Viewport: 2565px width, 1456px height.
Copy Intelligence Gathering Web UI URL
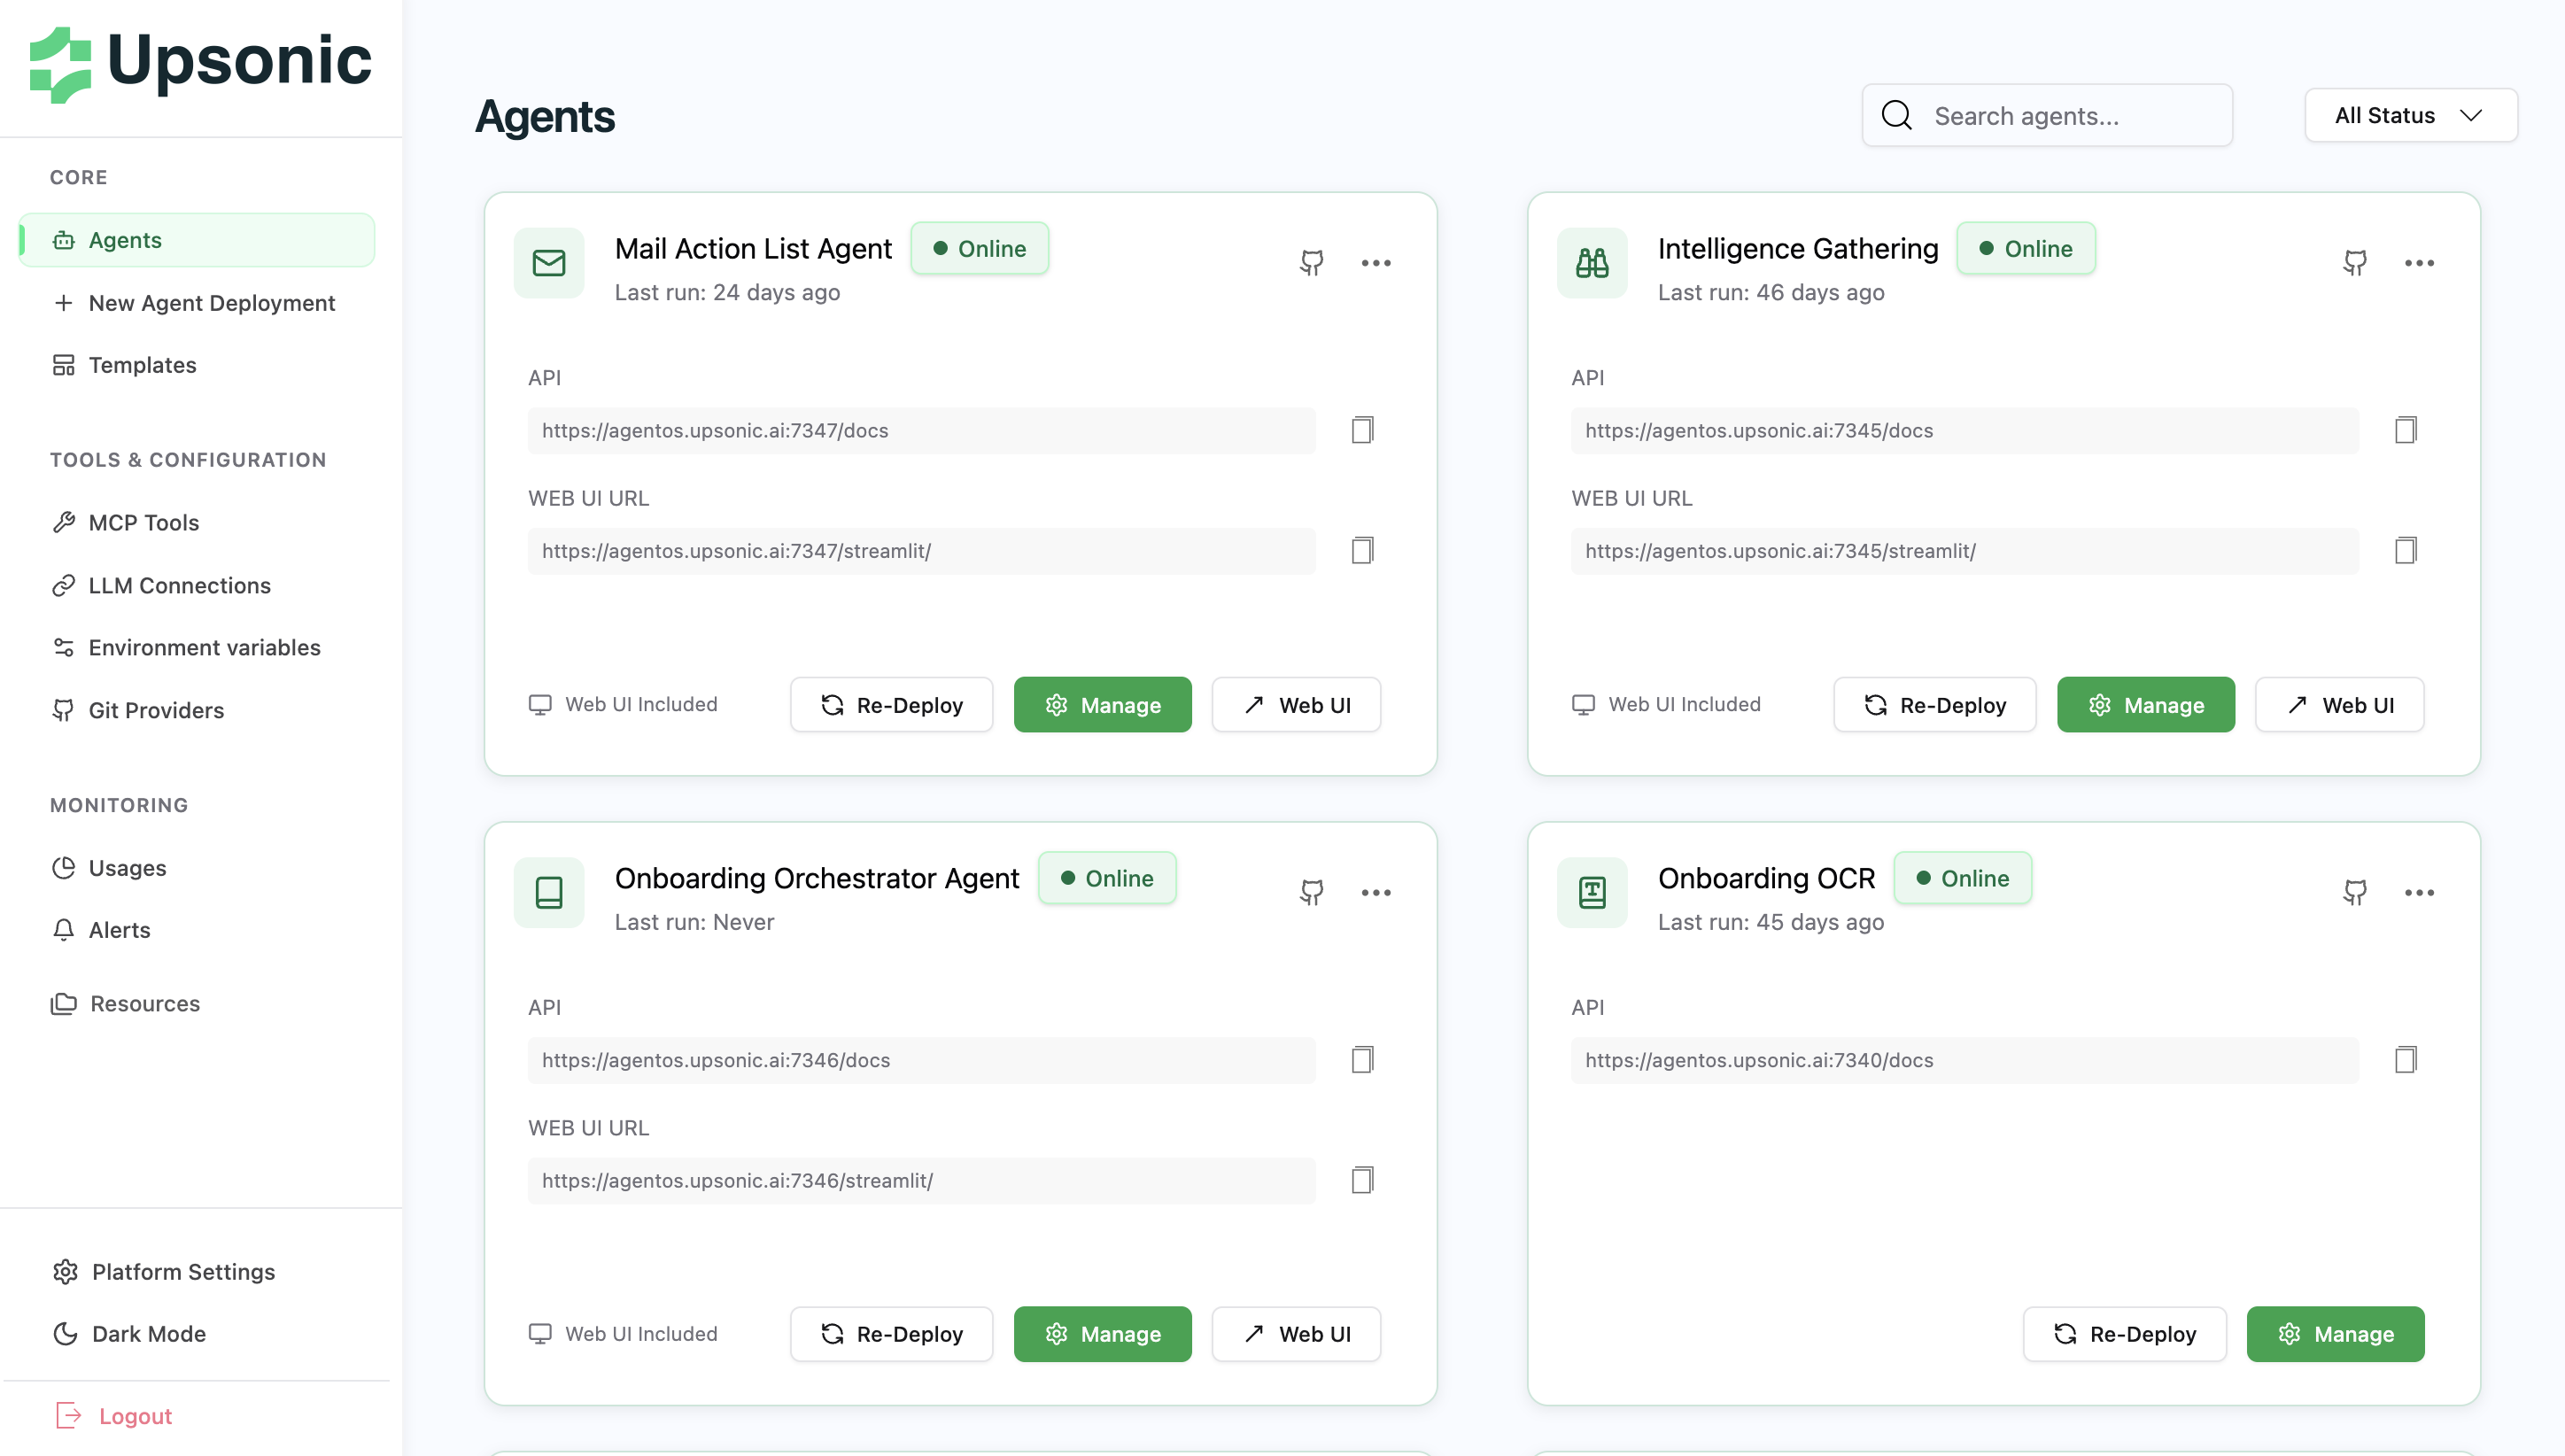[x=2405, y=550]
